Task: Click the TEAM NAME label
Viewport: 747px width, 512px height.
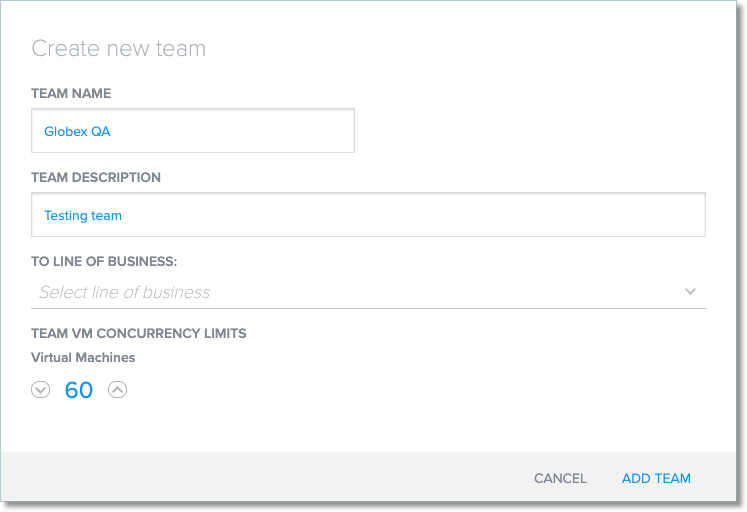Action: tap(71, 93)
